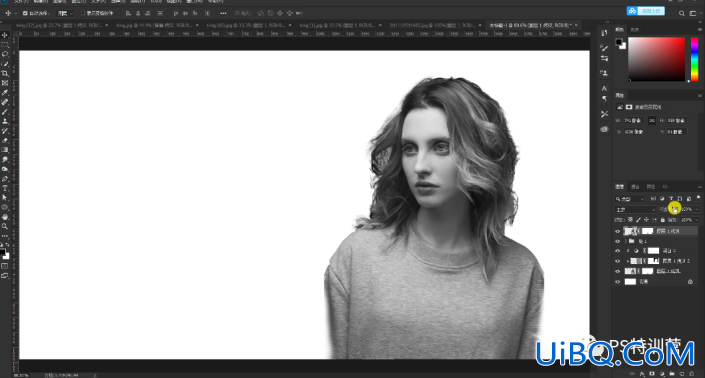Viewport: 705px width, 378px height.
Task: Select the Path Selection tool
Action: (x=5, y=198)
